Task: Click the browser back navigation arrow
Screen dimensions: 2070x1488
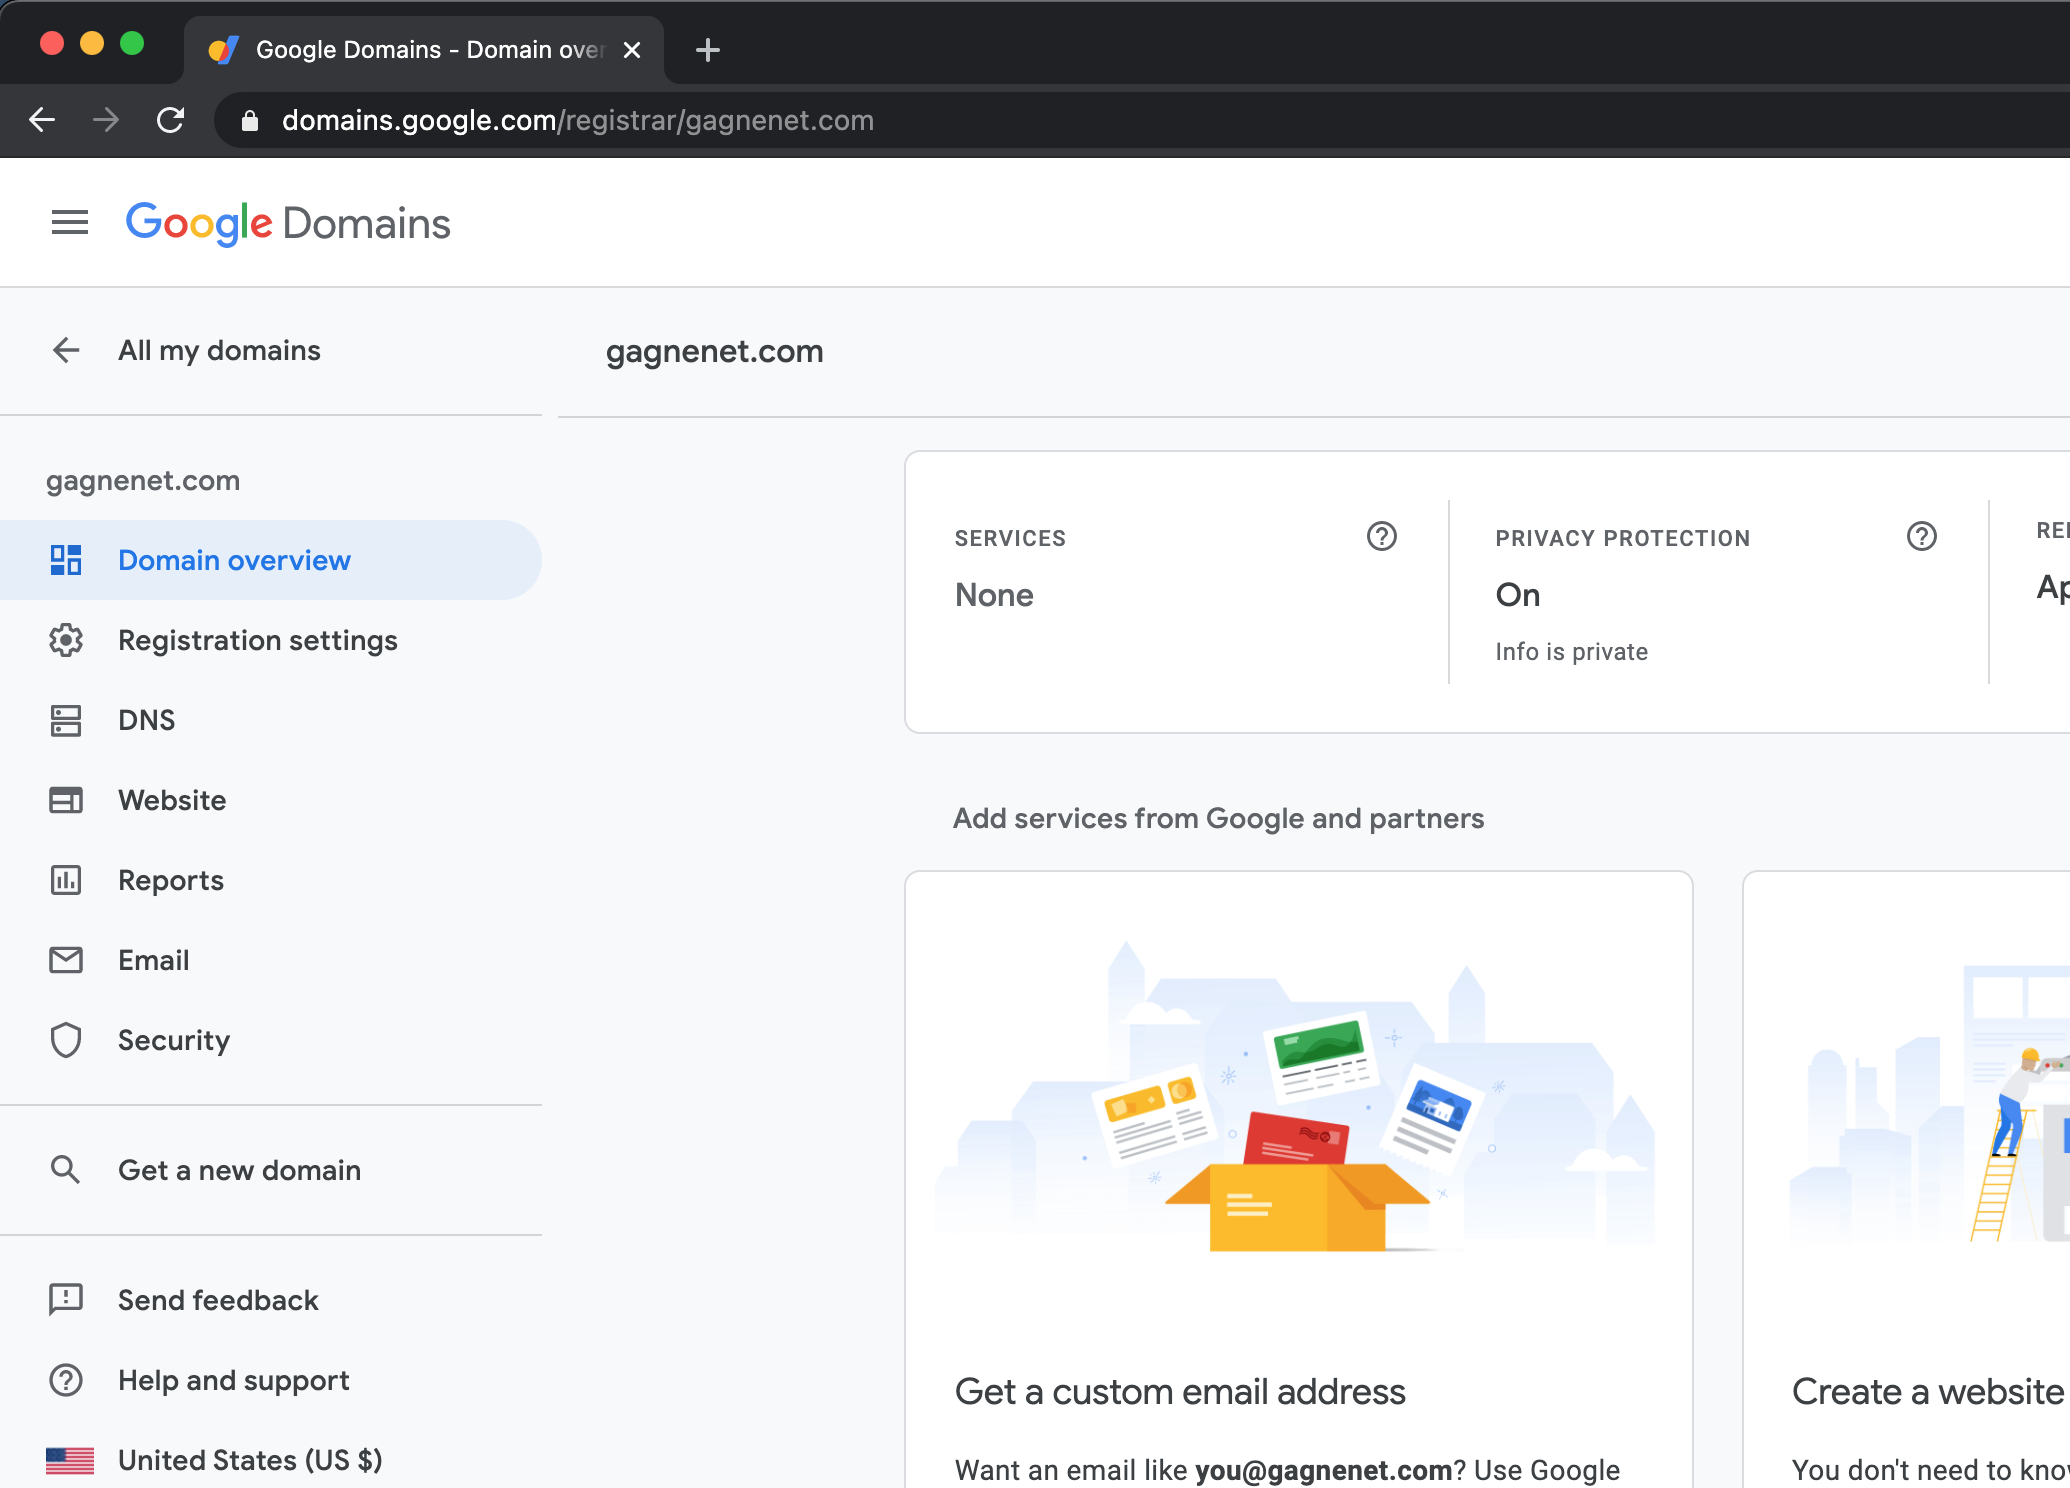Action: 43,121
